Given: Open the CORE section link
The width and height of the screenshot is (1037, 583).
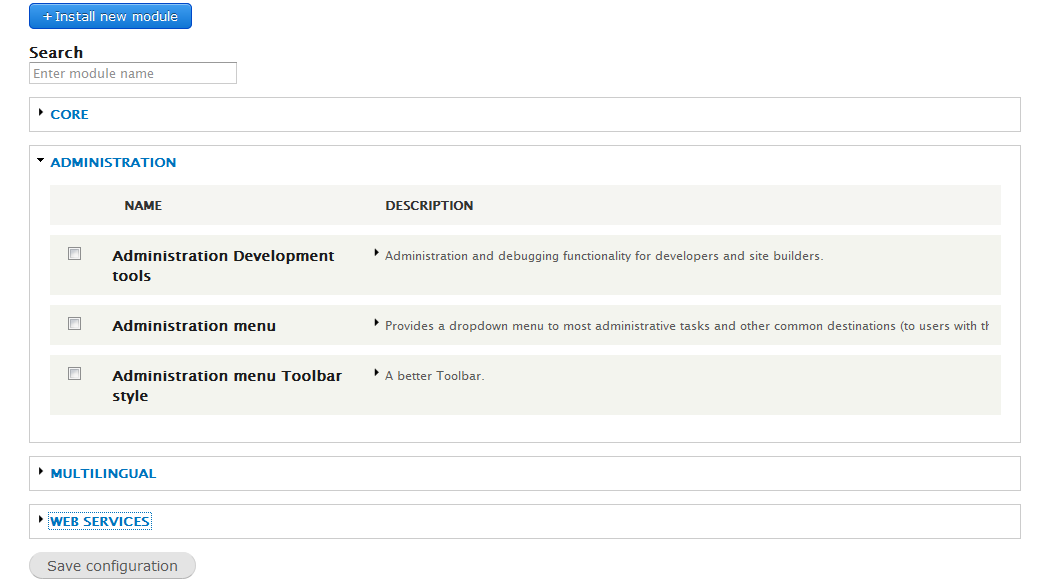Looking at the screenshot, I should tap(69, 115).
